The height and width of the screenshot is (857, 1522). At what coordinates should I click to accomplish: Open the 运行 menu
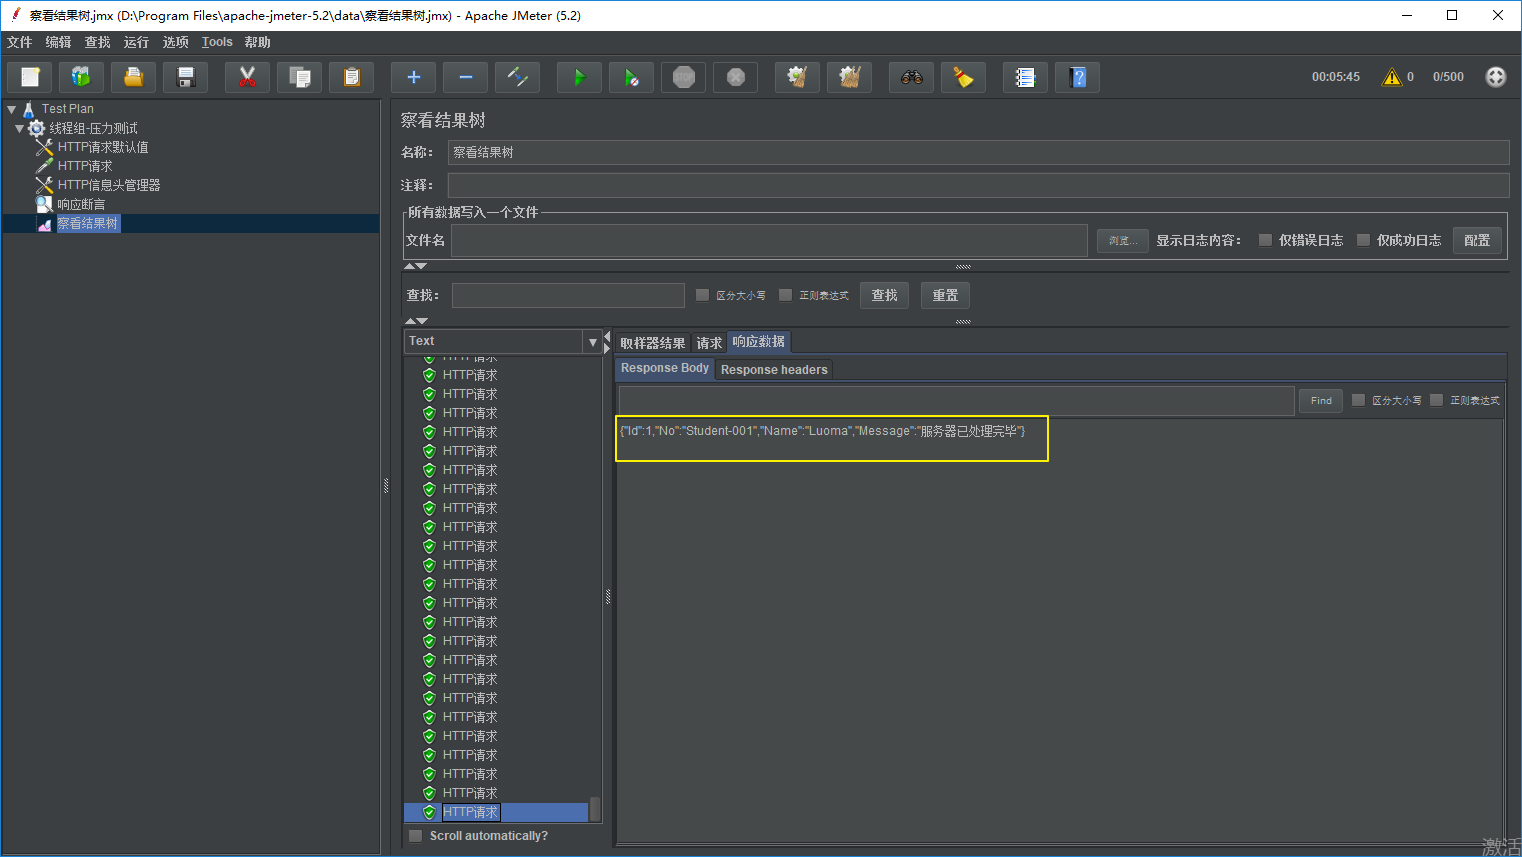136,42
